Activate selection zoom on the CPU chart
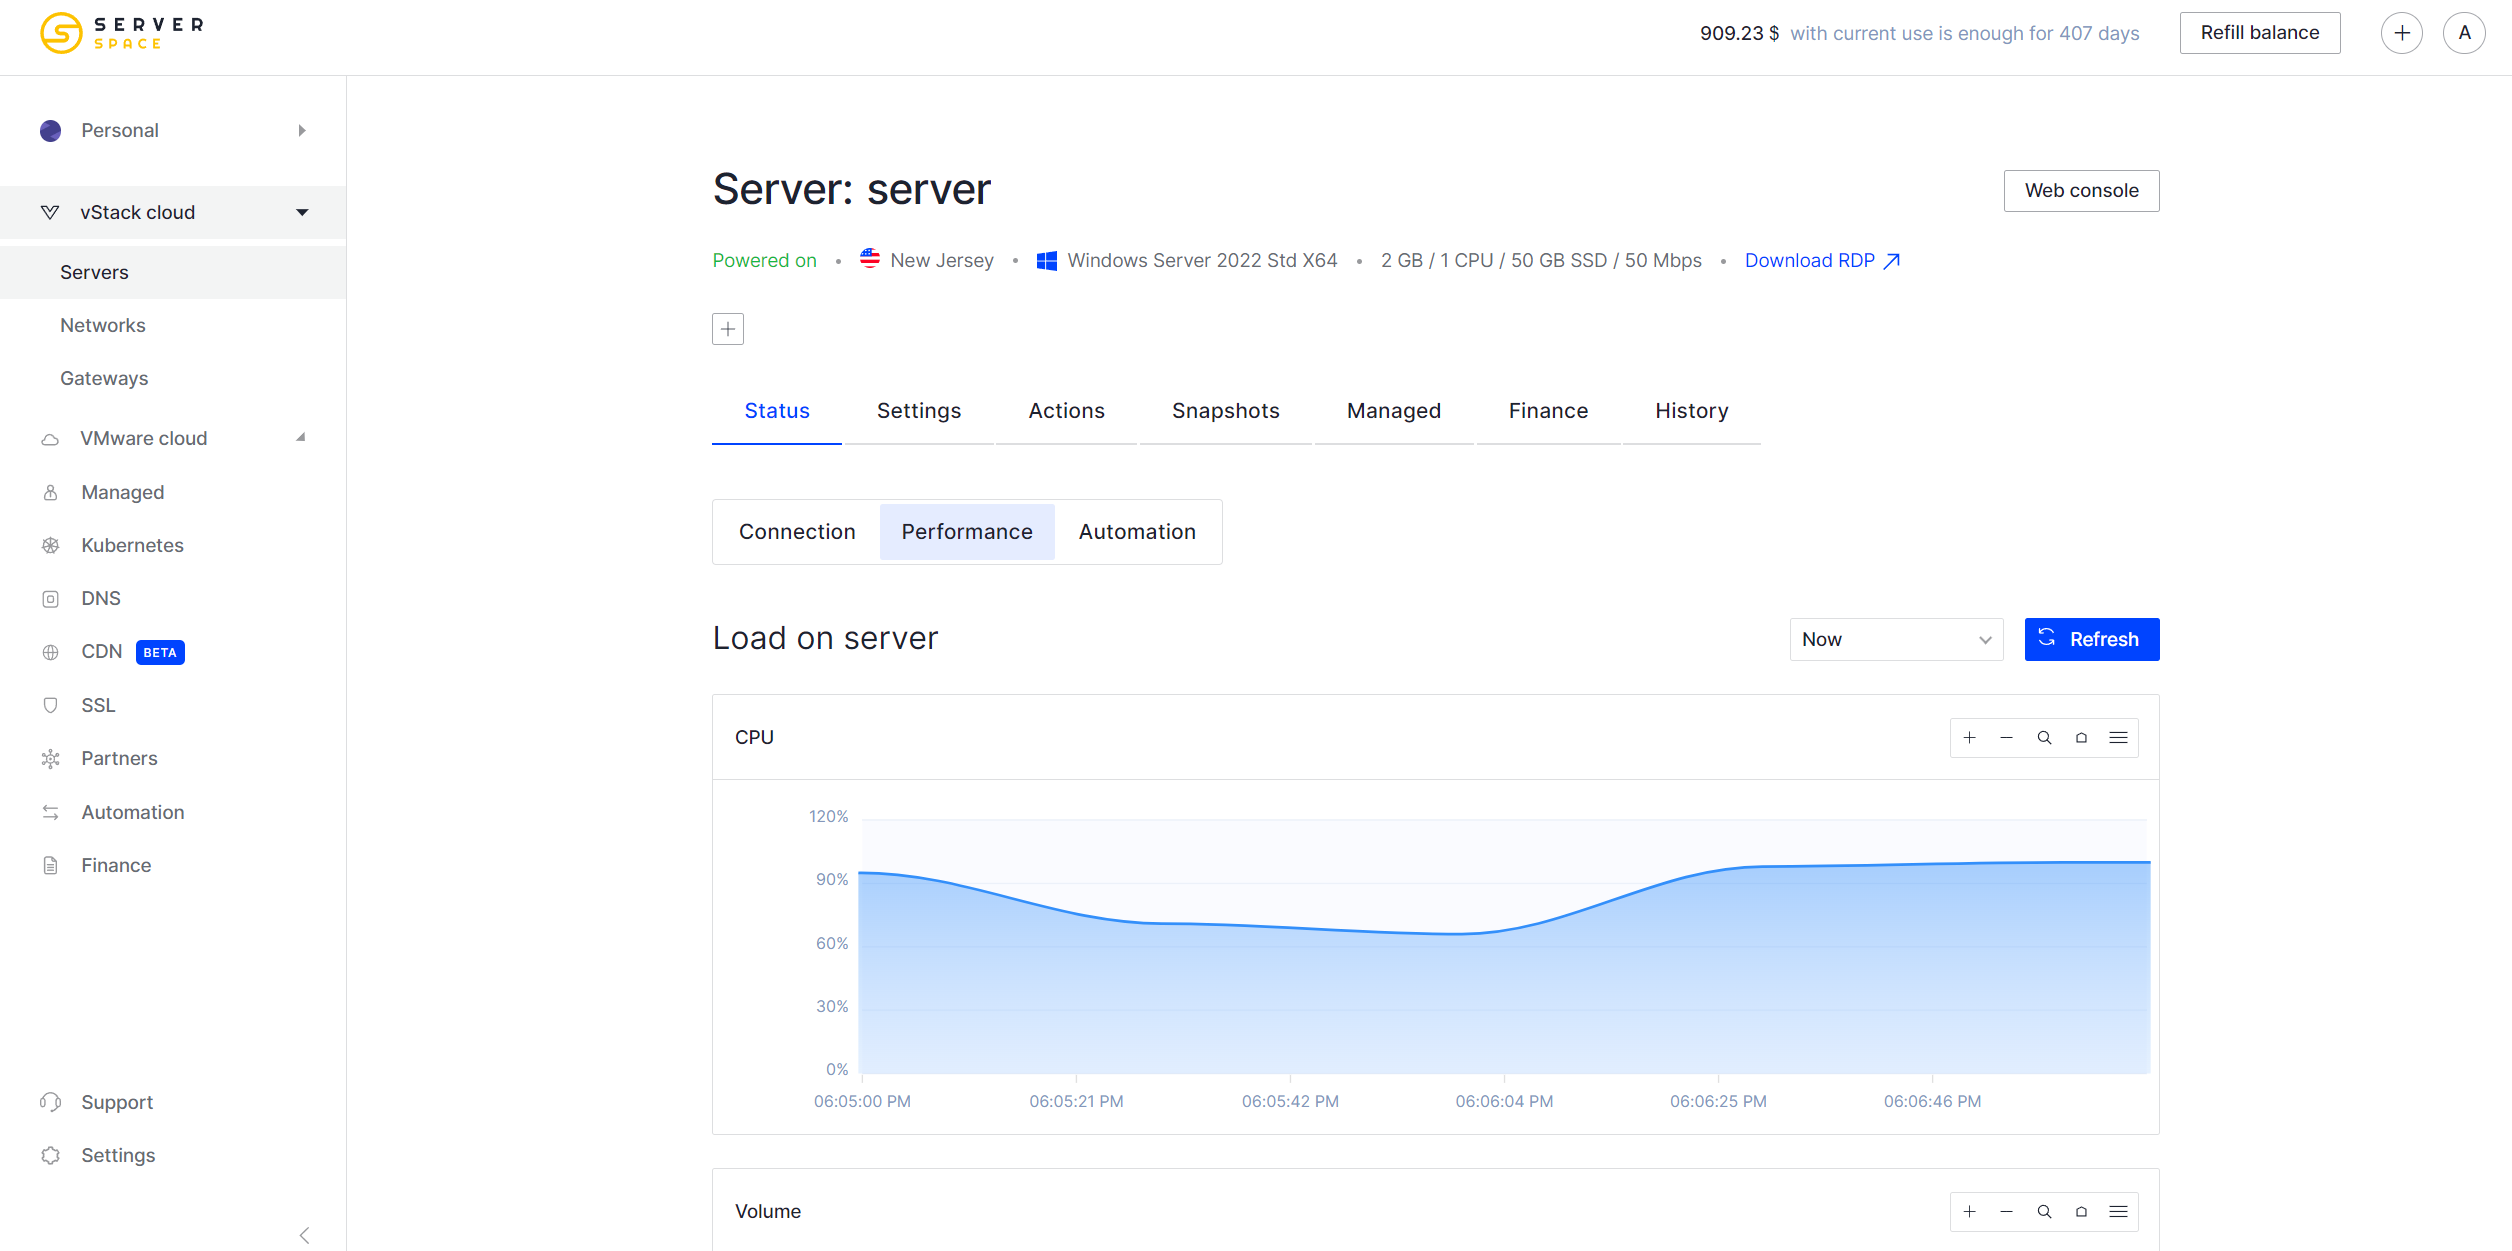The width and height of the screenshot is (2512, 1251). pos(2043,737)
